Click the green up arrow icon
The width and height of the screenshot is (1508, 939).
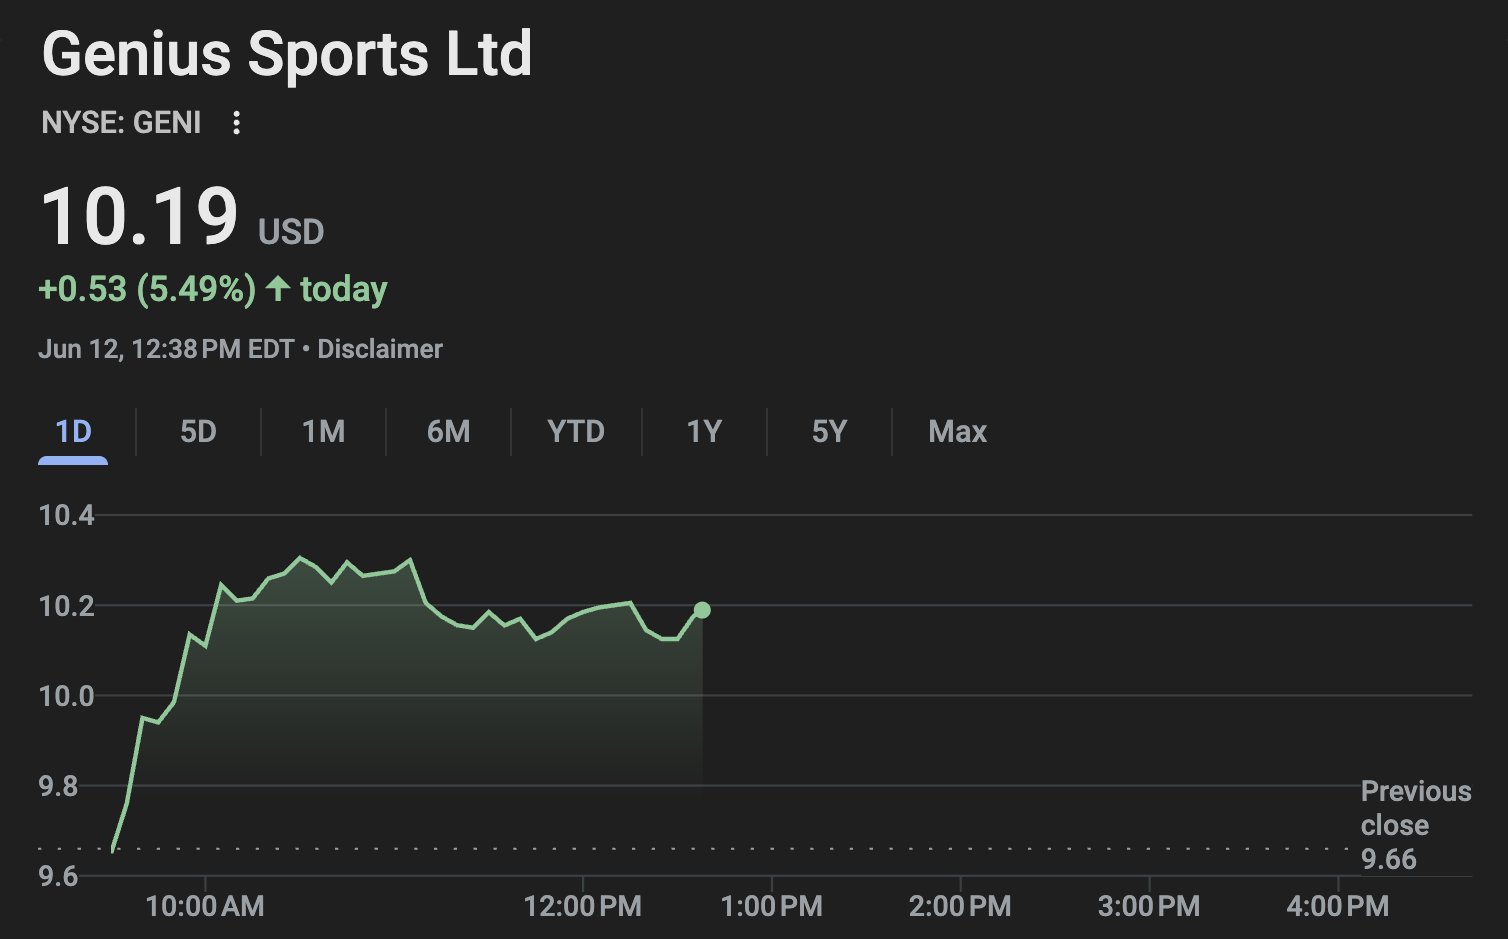click(278, 289)
